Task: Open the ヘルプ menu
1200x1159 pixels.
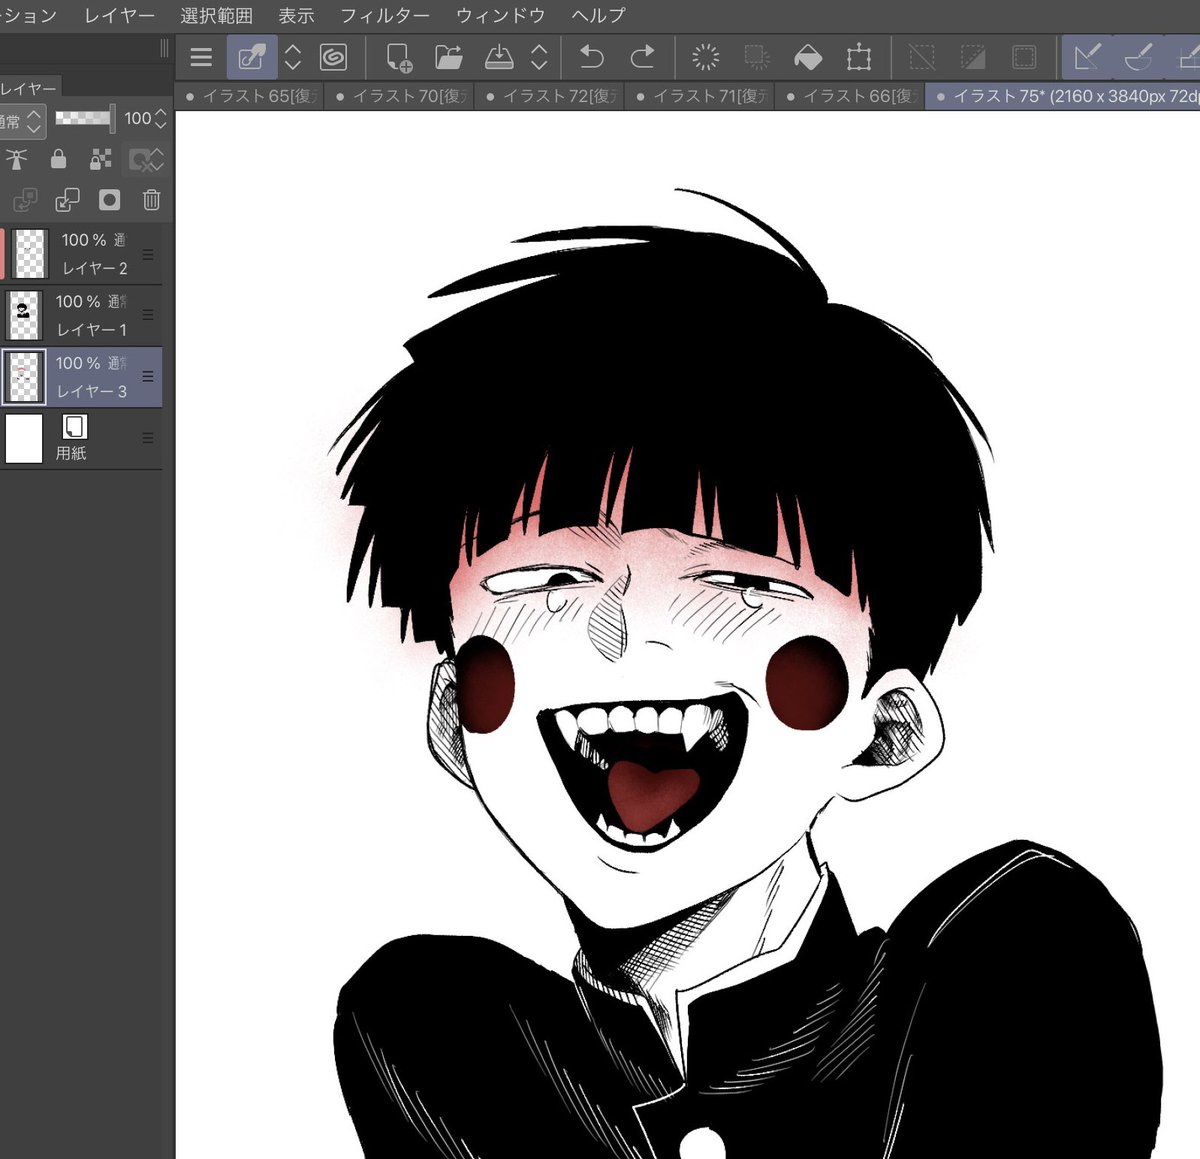Action: [x=598, y=15]
